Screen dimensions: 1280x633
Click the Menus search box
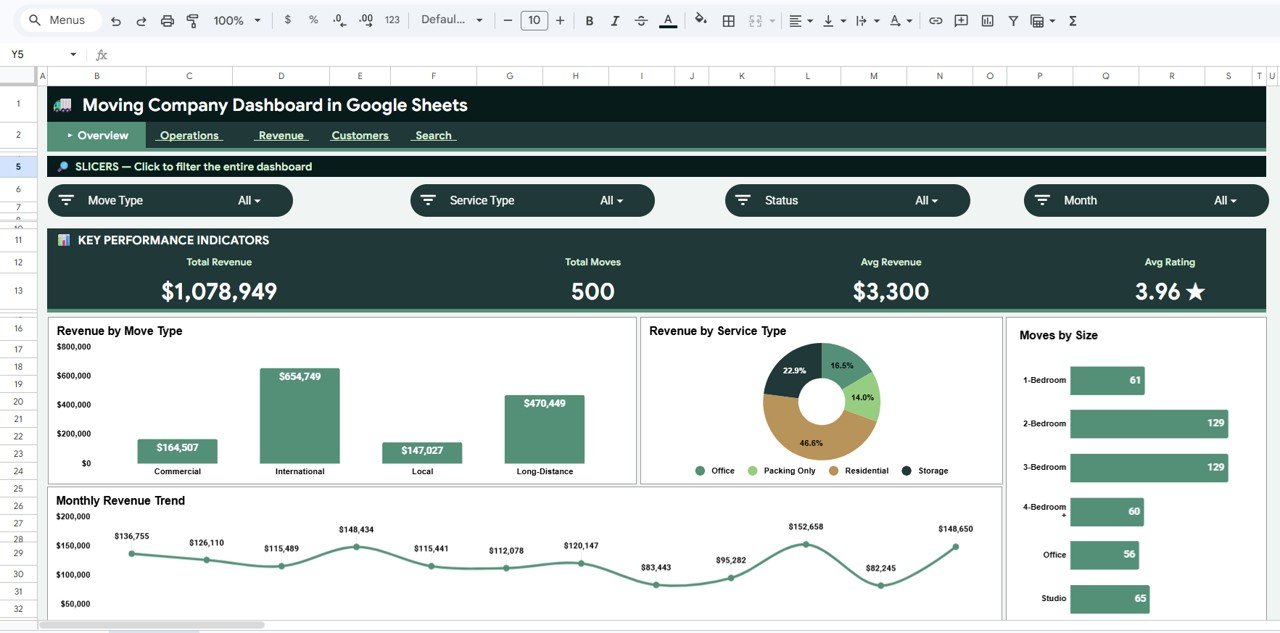tap(60, 20)
